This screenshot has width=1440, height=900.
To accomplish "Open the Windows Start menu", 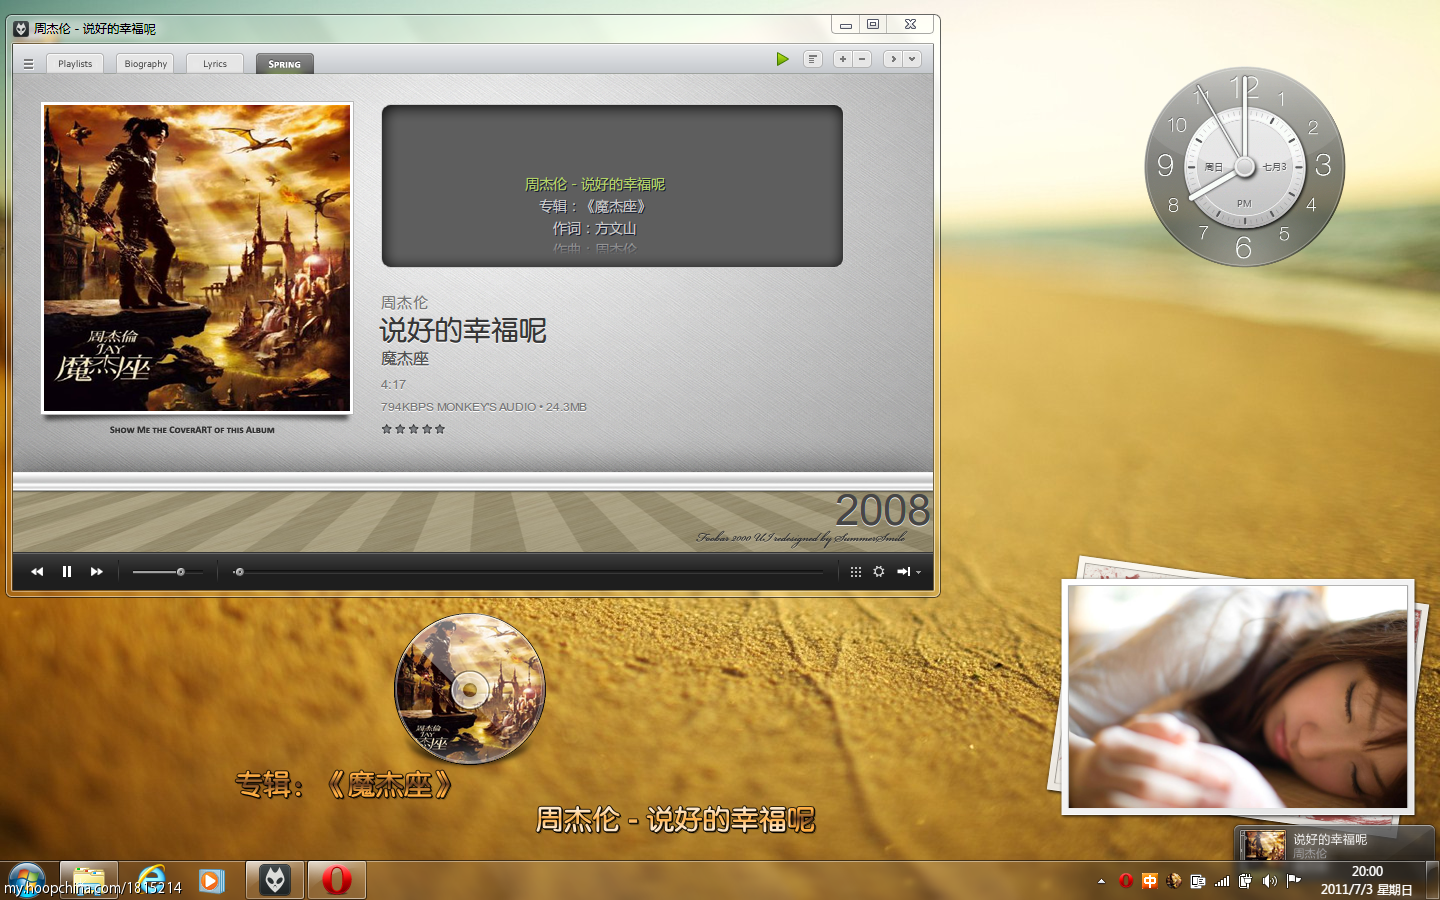I will [x=26, y=880].
